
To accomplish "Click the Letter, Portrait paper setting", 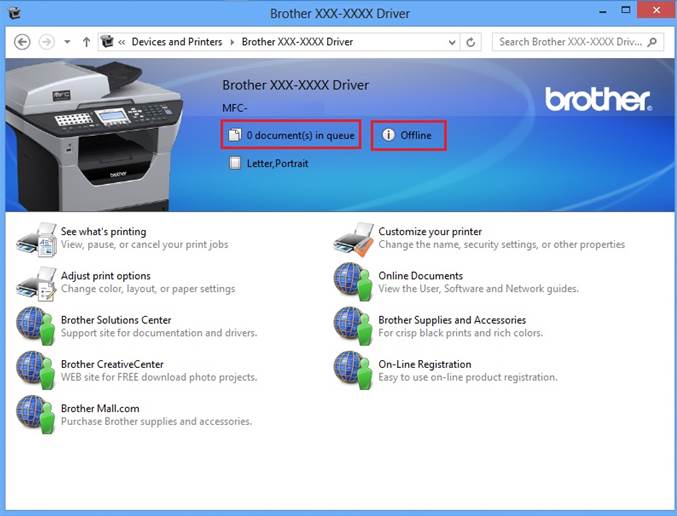I will (277, 163).
